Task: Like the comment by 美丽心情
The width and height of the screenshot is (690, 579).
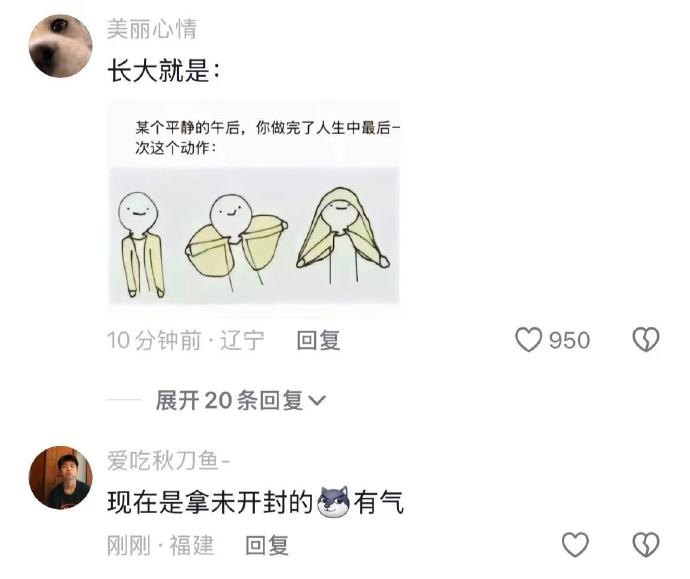Action: tap(528, 340)
